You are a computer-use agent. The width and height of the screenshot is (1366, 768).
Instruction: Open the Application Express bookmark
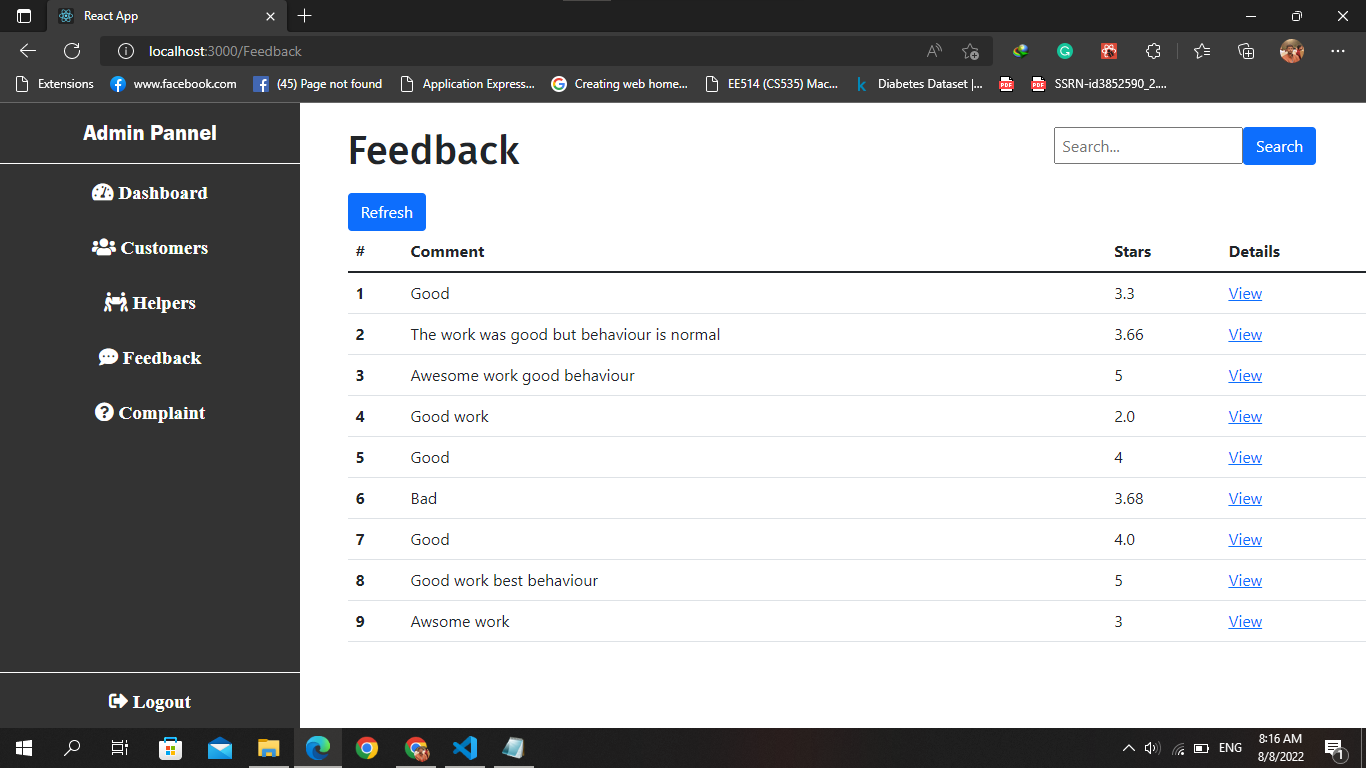tap(467, 84)
